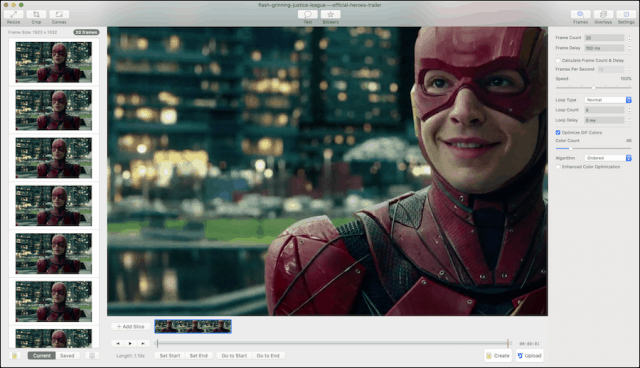Image resolution: width=640 pixels, height=368 pixels.
Task: Show the Overlays panel
Action: pos(603,14)
